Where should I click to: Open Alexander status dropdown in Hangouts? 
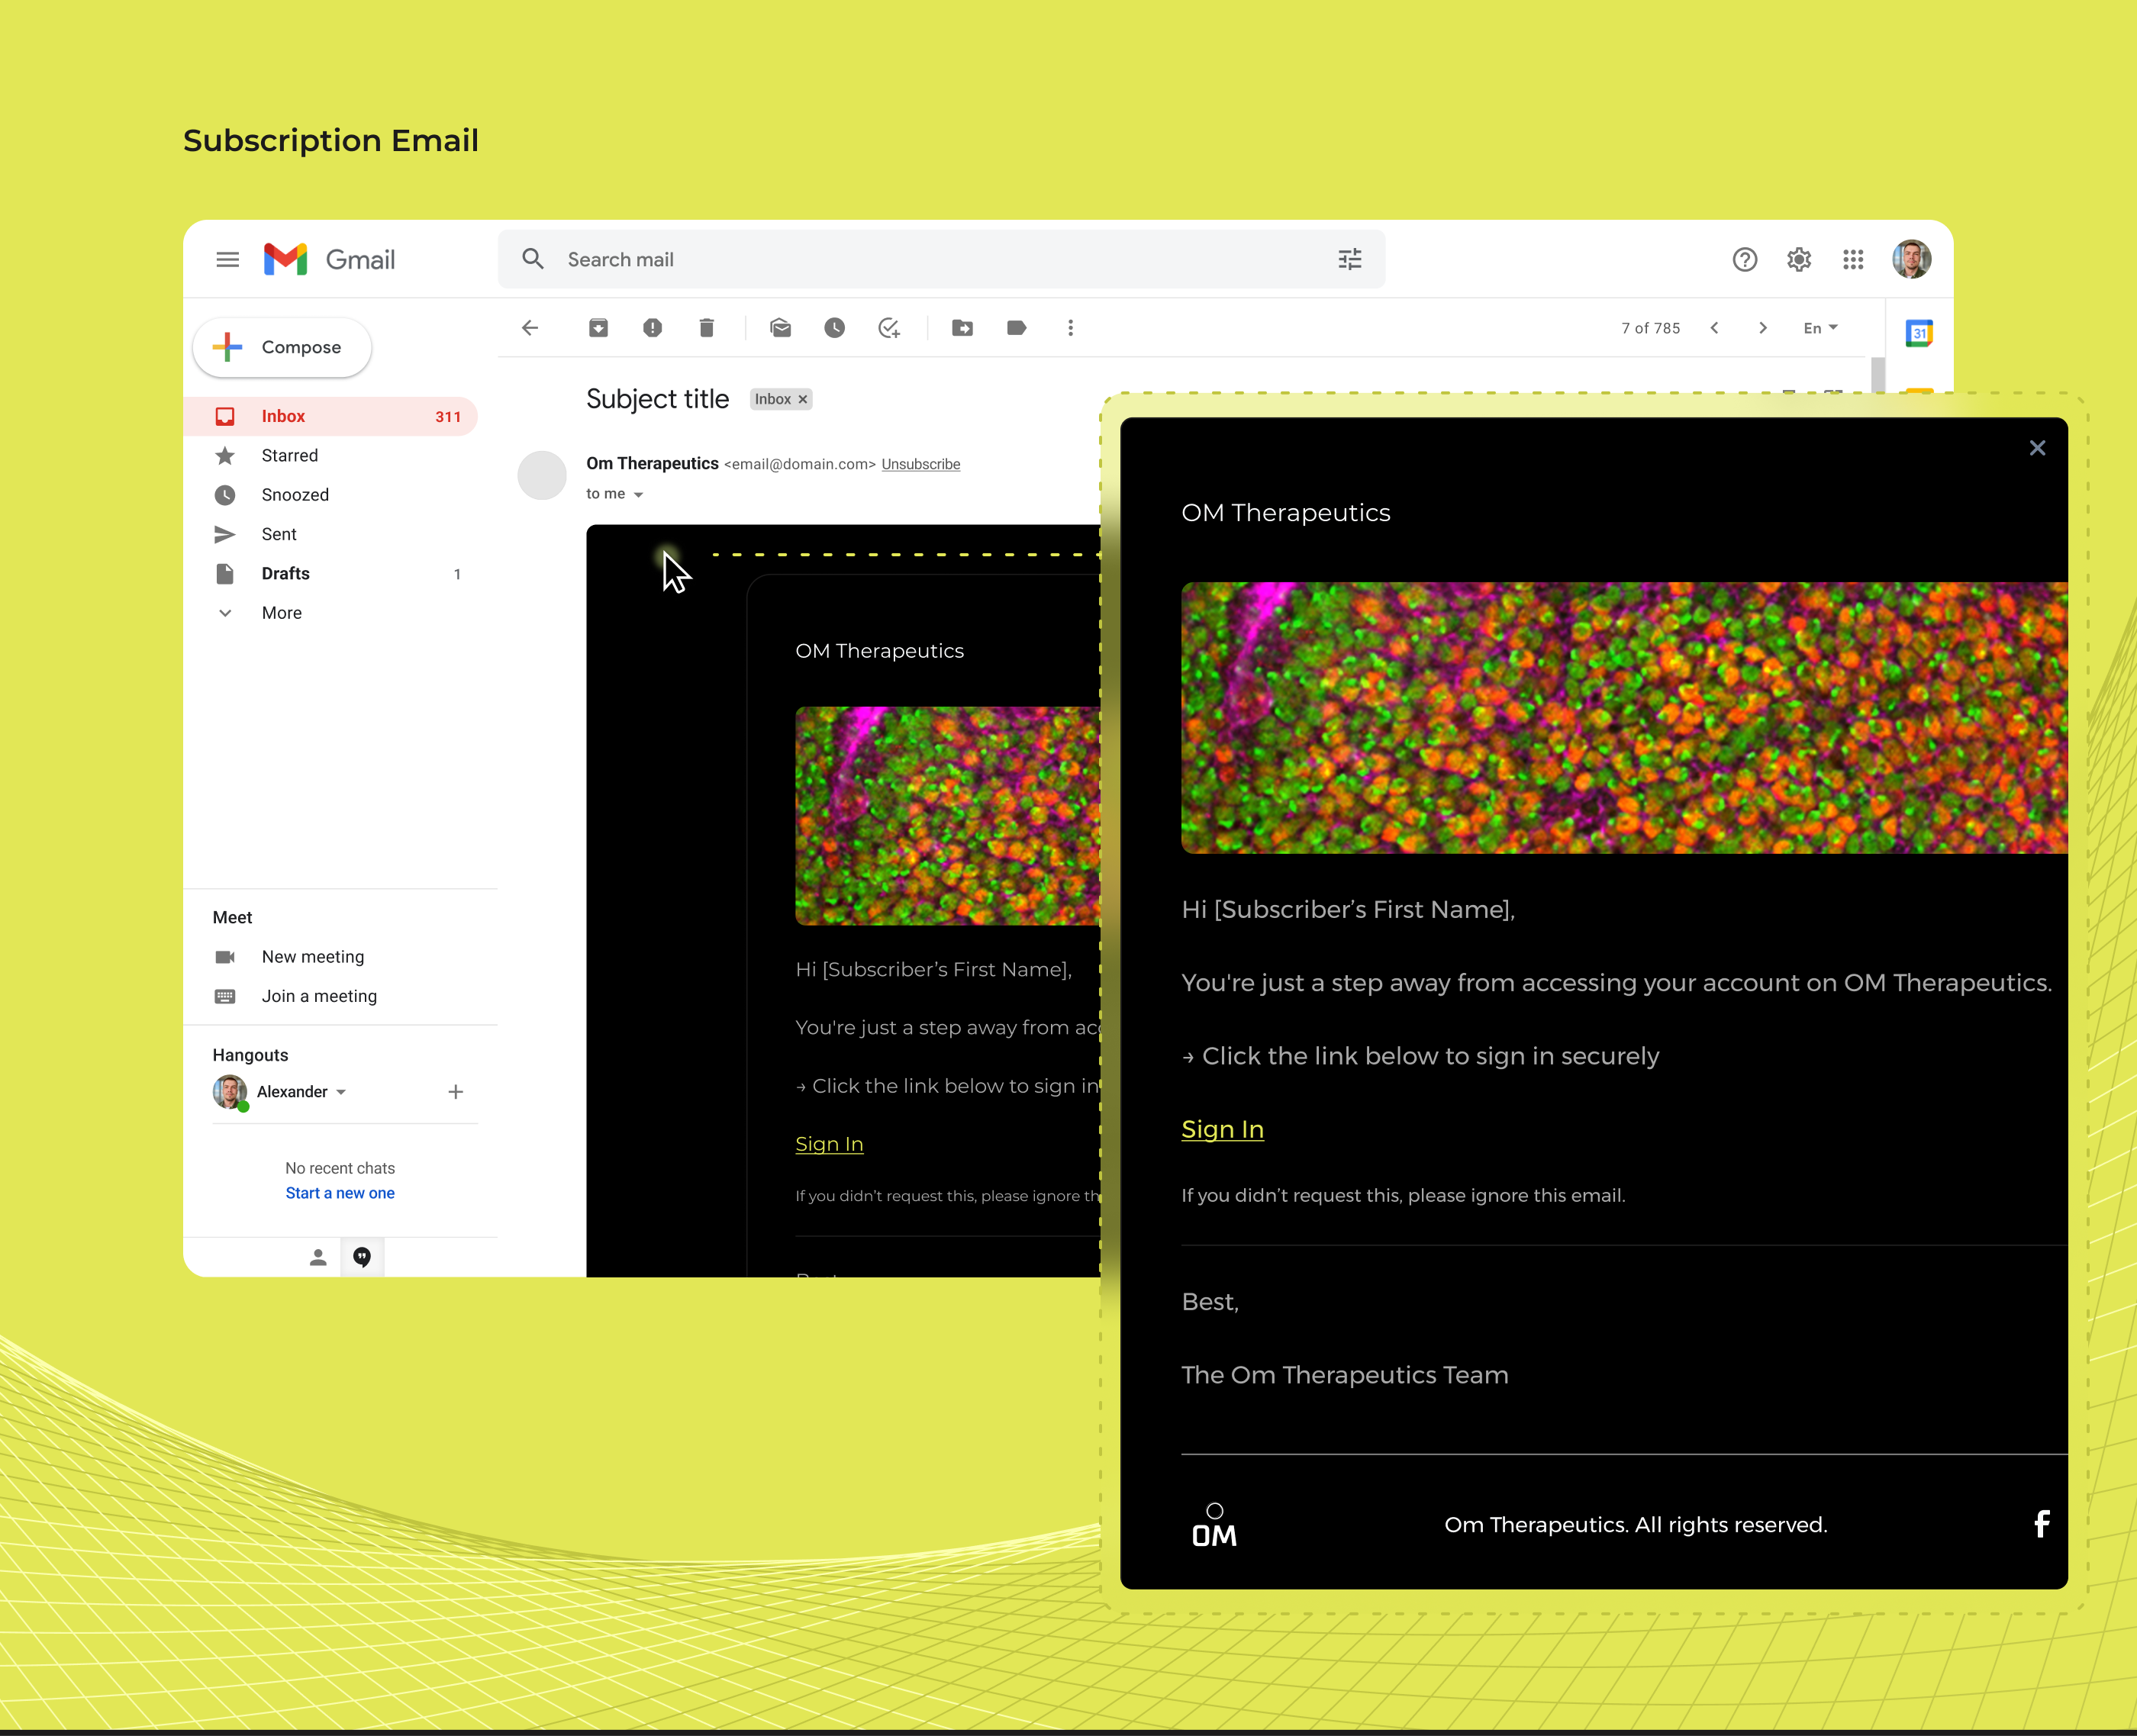(x=341, y=1092)
